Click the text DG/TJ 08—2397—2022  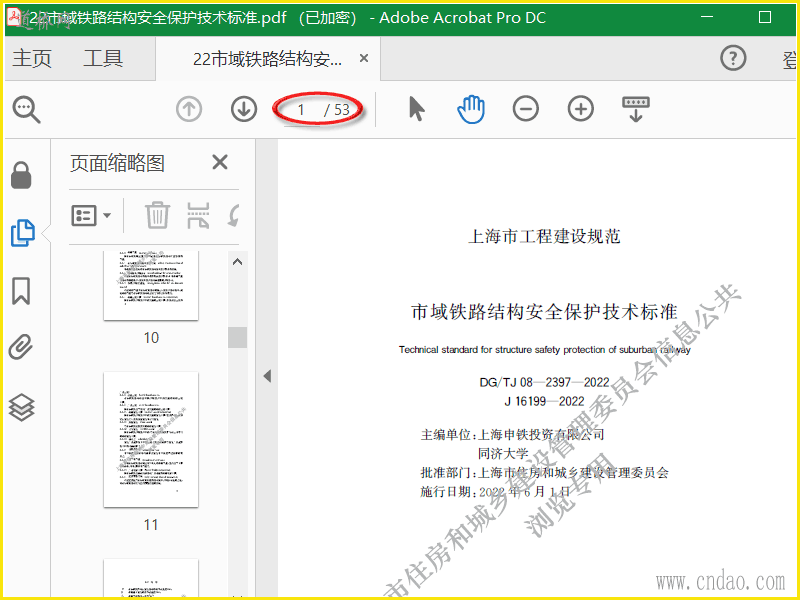[x=544, y=382]
